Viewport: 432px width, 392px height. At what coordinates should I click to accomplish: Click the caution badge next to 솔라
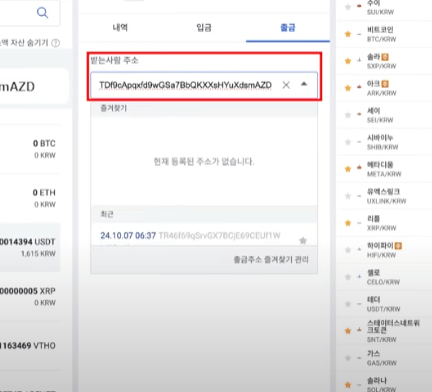pyautogui.click(x=385, y=57)
